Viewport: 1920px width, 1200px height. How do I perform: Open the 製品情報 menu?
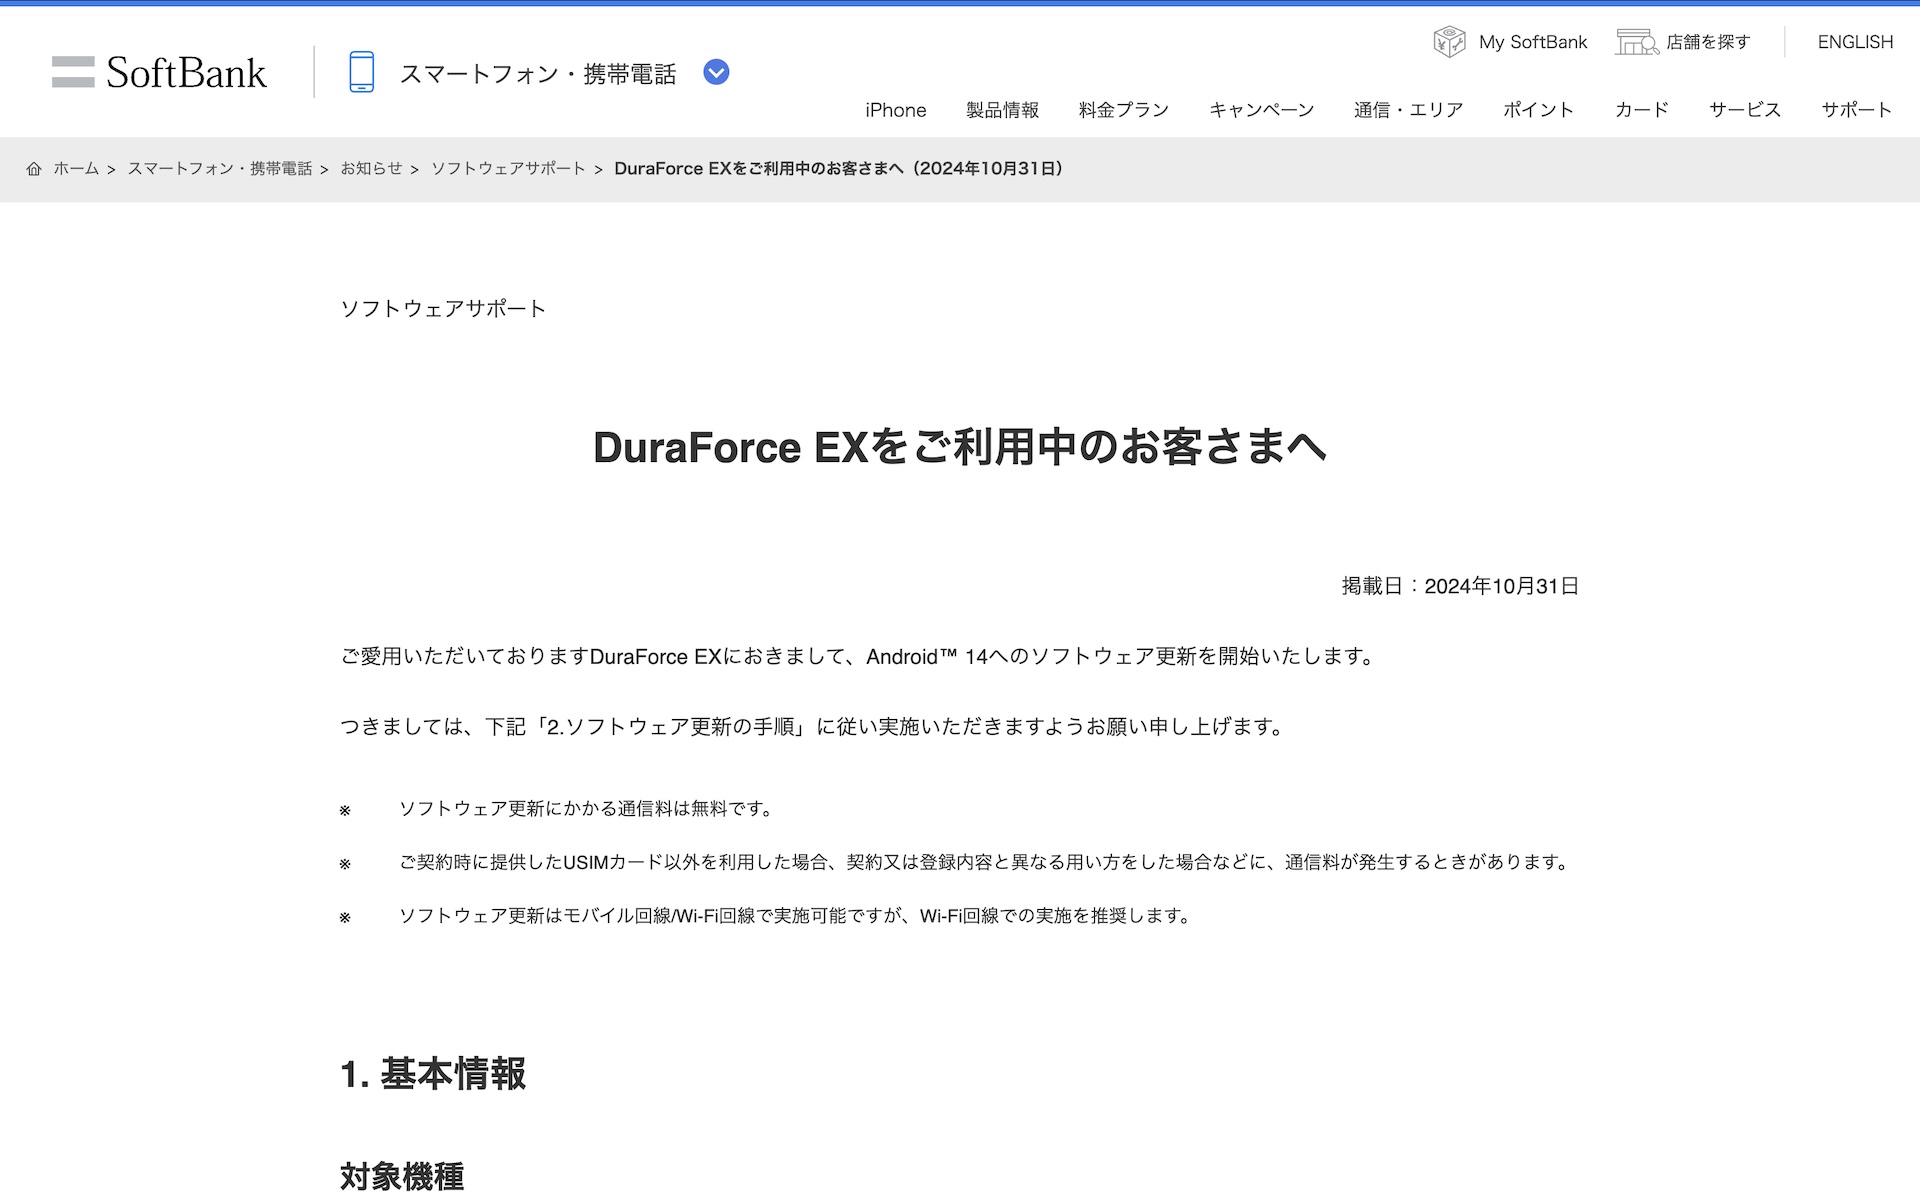coord(1002,110)
